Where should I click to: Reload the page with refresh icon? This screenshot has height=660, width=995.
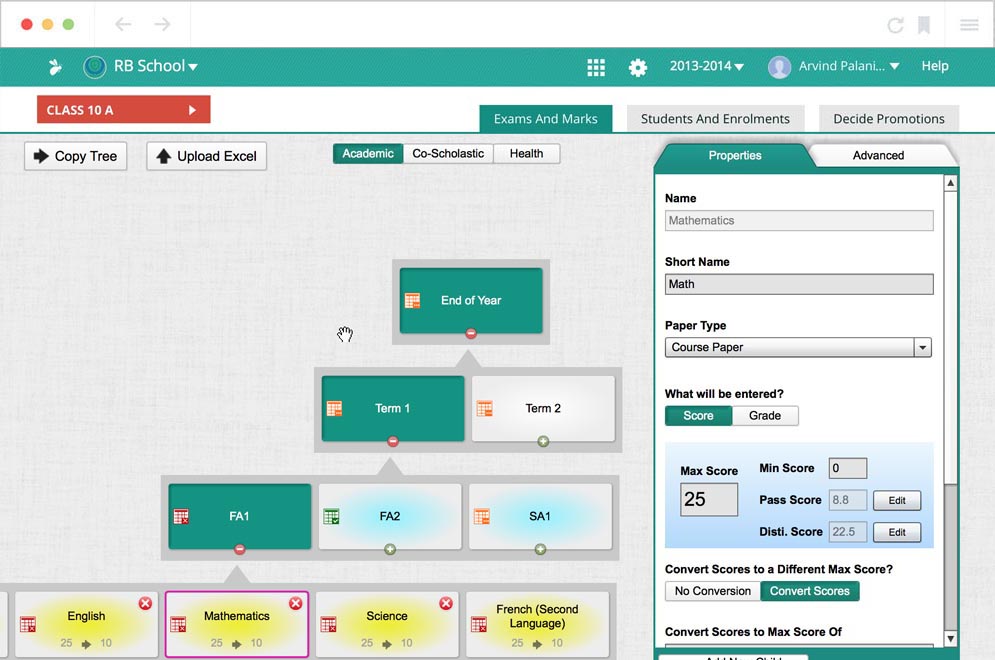895,25
